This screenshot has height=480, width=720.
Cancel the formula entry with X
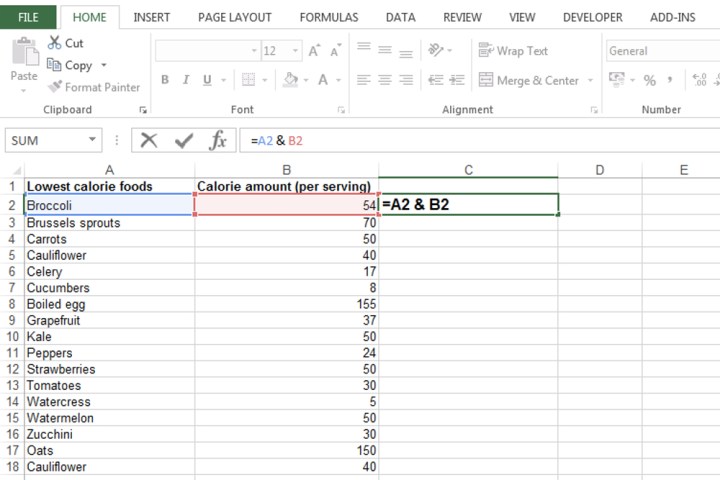pos(149,141)
